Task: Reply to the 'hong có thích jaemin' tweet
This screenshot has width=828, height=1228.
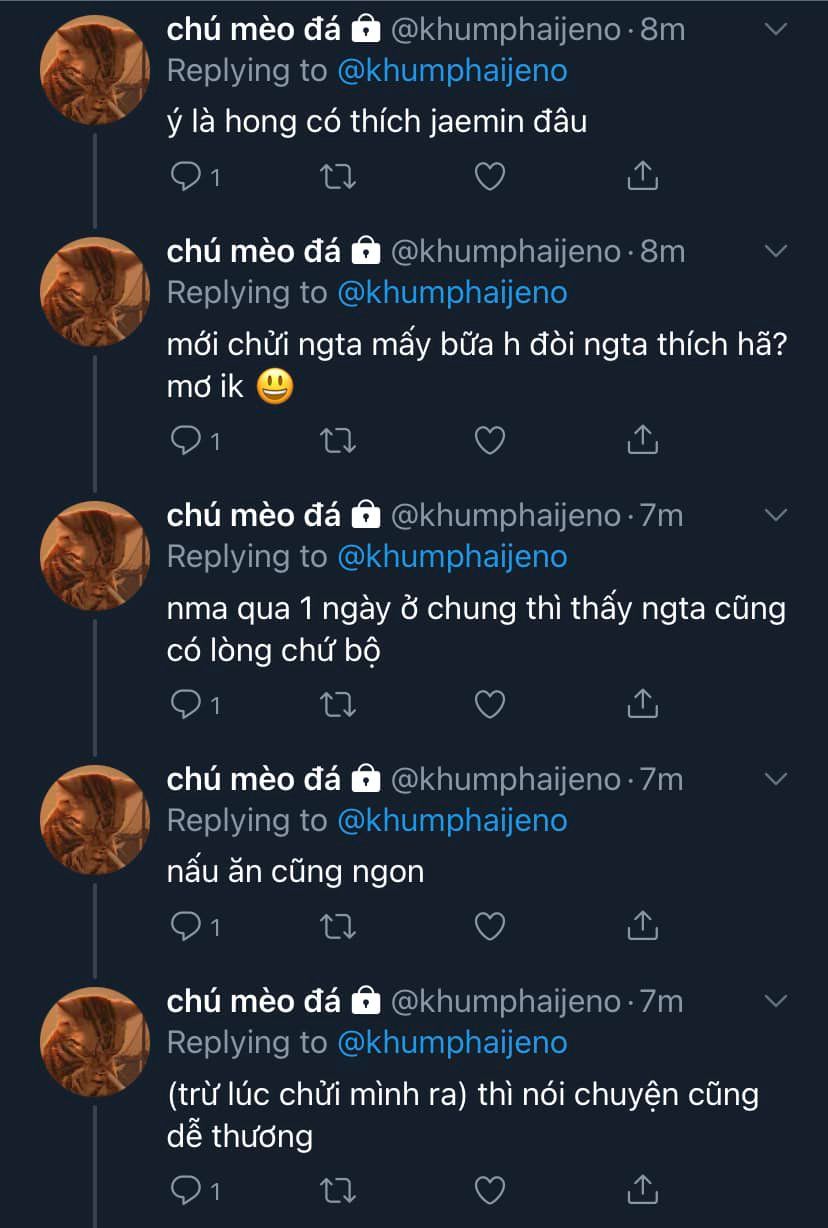Action: tap(186, 177)
